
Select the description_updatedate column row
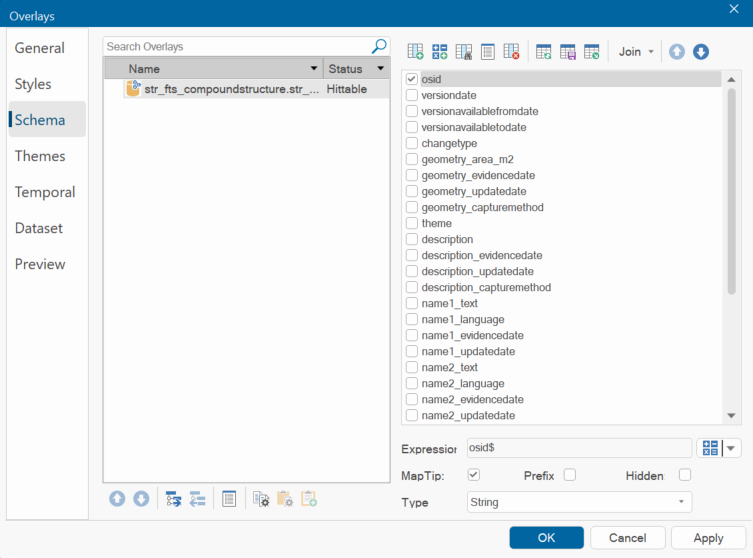pos(563,271)
